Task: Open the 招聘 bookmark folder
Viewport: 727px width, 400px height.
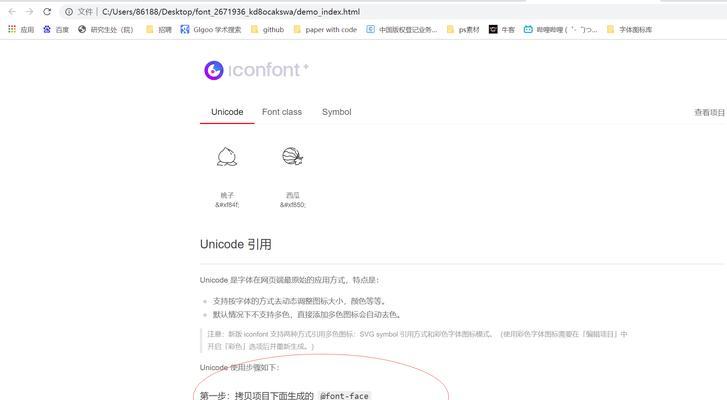Action: pyautogui.click(x=159, y=30)
